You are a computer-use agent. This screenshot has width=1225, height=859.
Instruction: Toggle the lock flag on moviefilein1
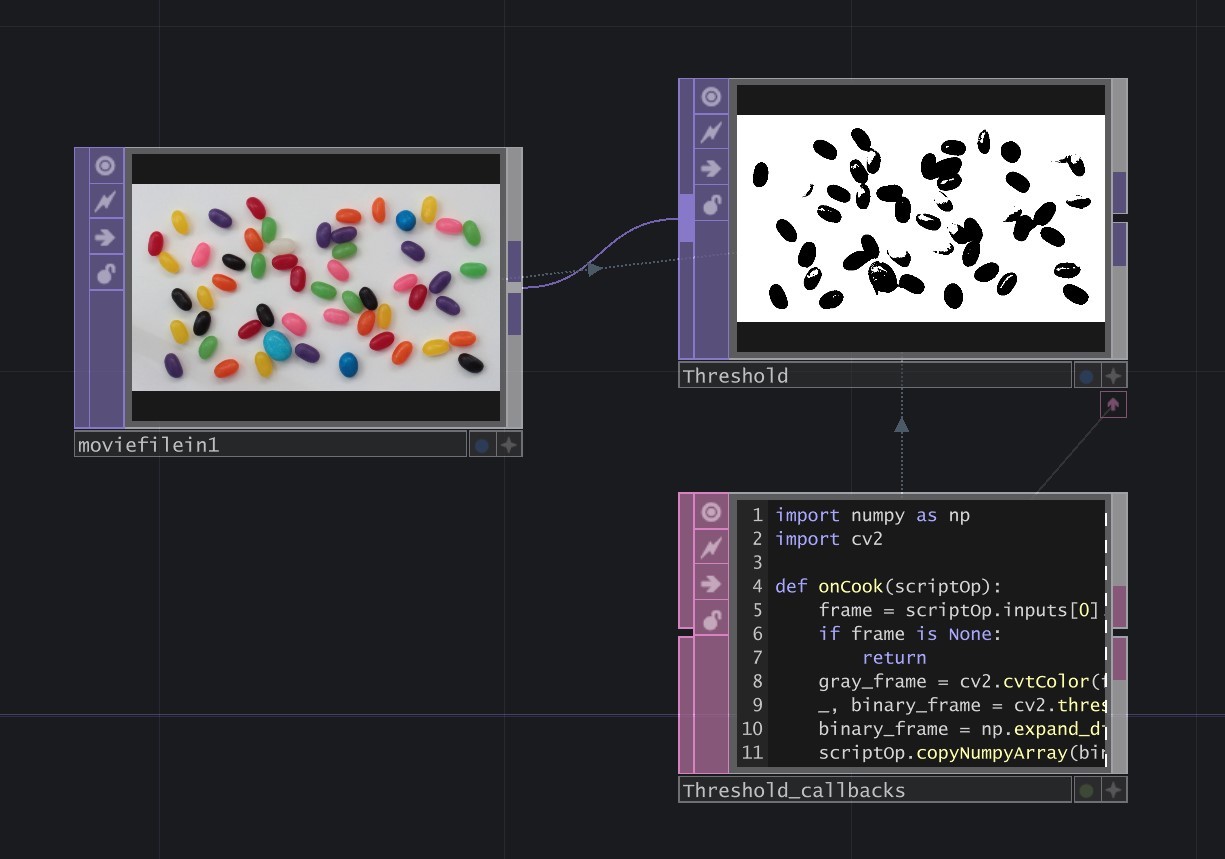(x=105, y=273)
